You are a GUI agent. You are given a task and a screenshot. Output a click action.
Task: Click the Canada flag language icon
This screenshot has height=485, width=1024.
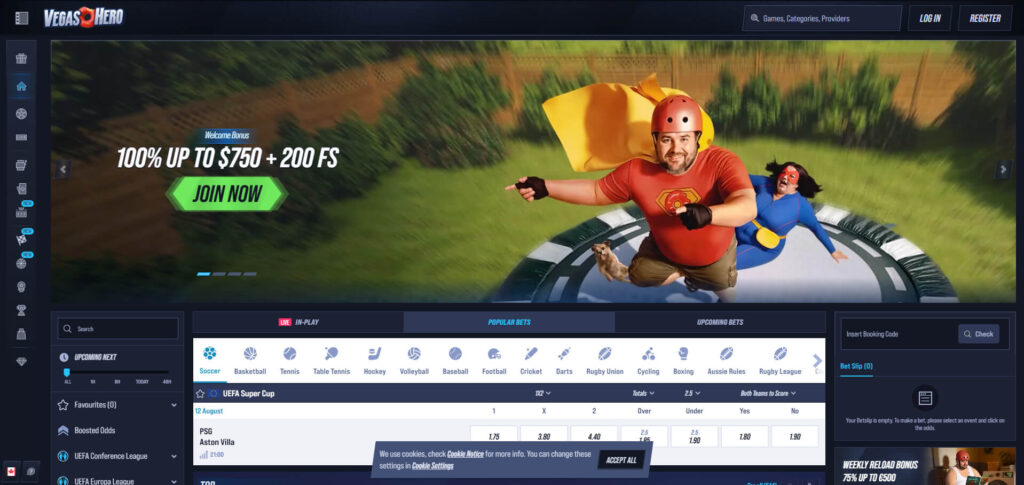coord(11,471)
